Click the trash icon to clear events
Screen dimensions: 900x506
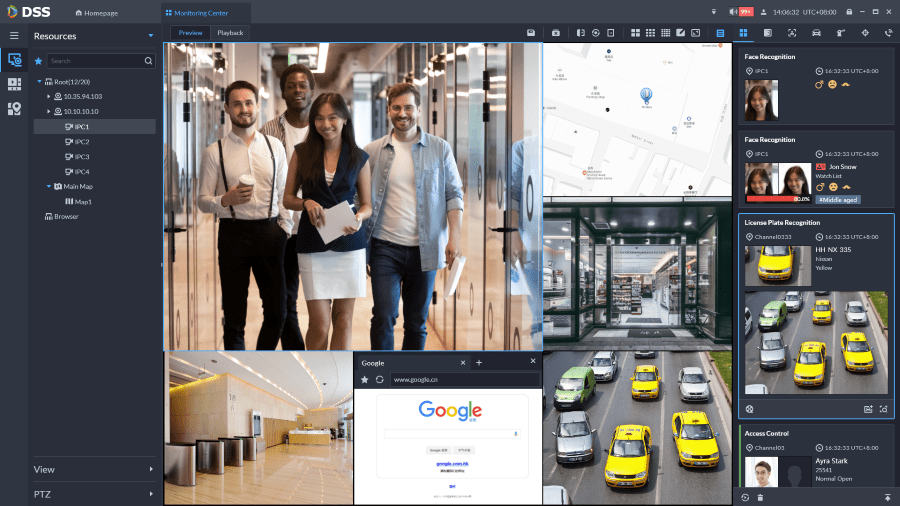tap(760, 497)
